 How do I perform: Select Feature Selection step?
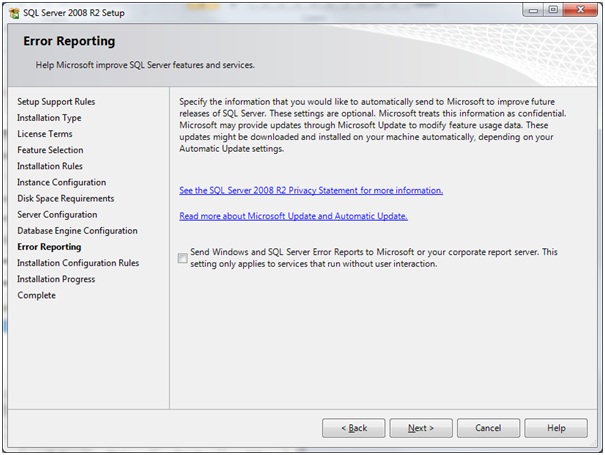click(50, 150)
